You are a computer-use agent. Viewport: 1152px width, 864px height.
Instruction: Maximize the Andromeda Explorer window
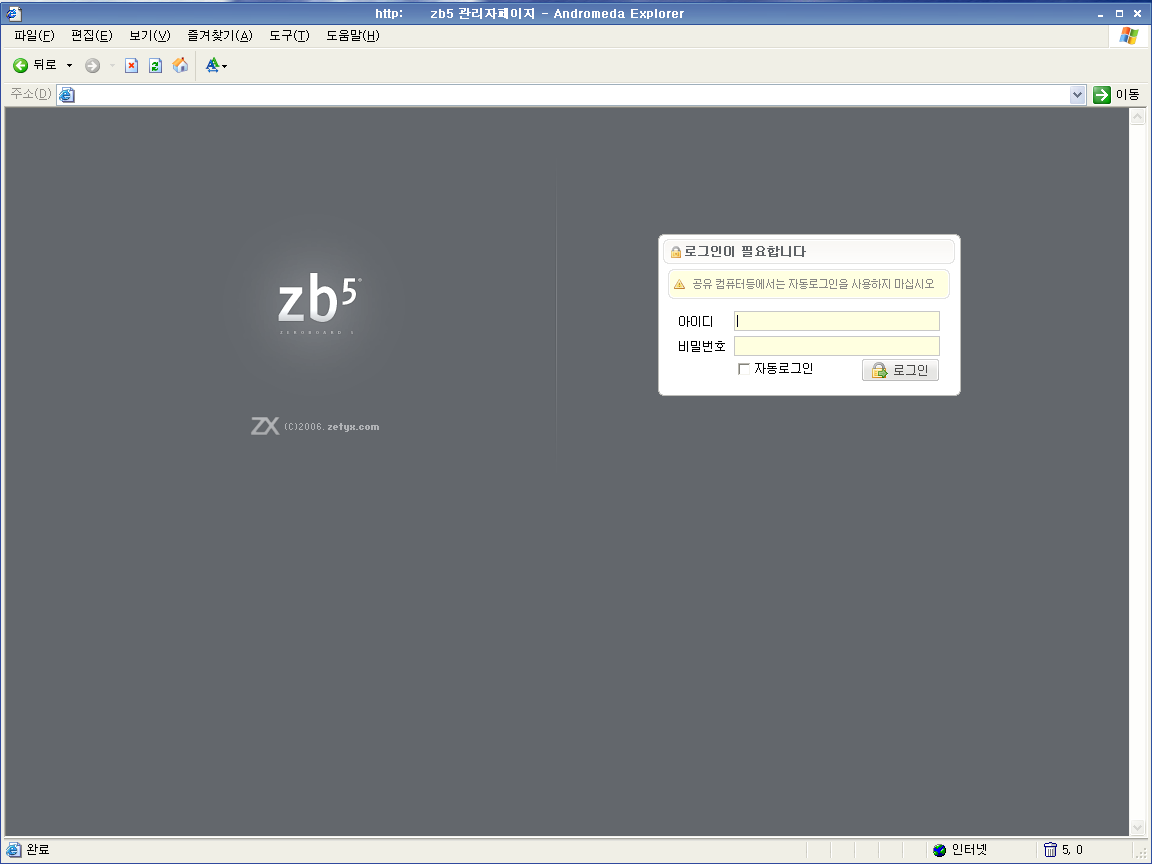pyautogui.click(x=1119, y=14)
